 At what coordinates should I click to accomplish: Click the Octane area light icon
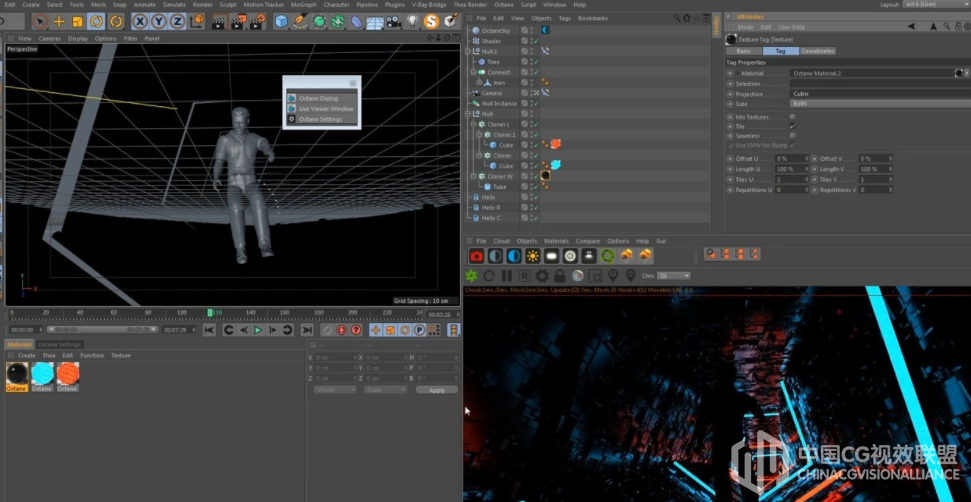[x=551, y=256]
